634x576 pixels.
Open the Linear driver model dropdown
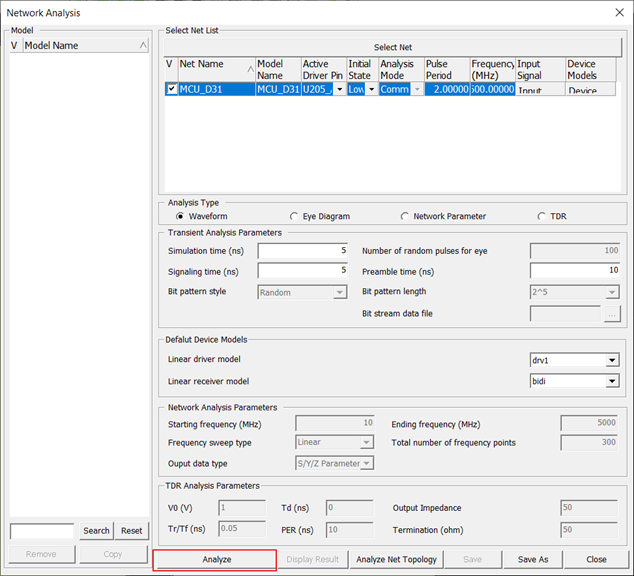(611, 361)
